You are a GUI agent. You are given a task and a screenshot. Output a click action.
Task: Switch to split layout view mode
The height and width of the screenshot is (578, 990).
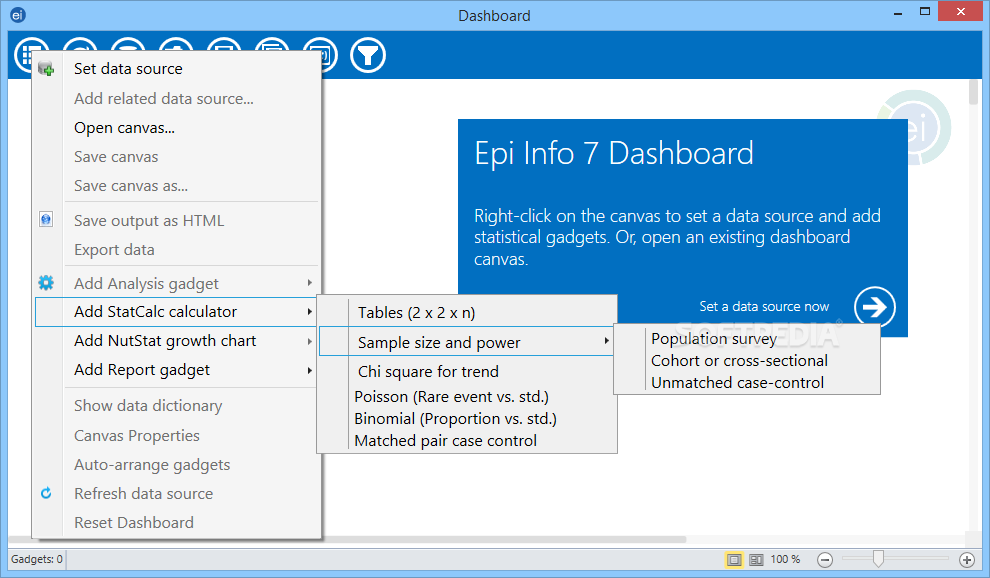[756, 560]
